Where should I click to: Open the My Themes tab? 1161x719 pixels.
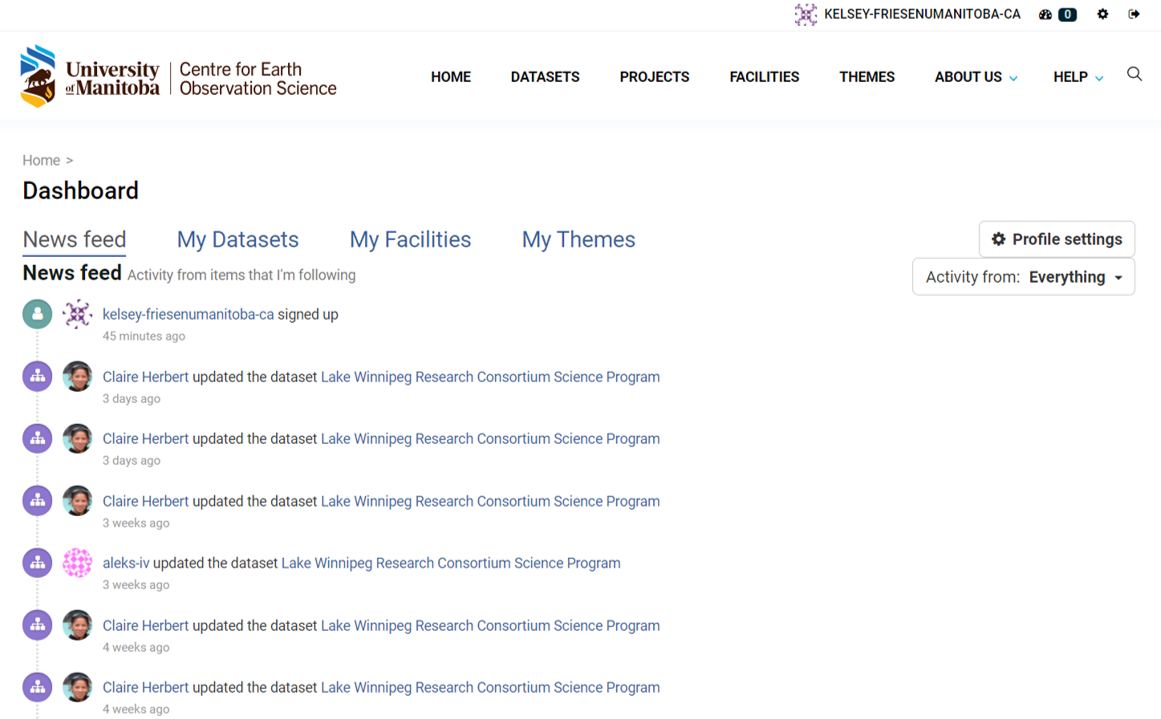click(578, 240)
